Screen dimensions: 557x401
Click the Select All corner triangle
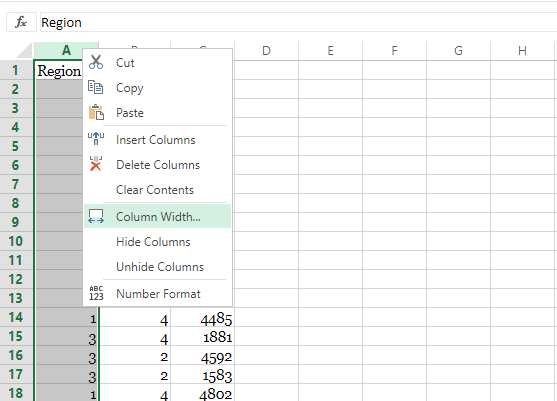point(25,50)
